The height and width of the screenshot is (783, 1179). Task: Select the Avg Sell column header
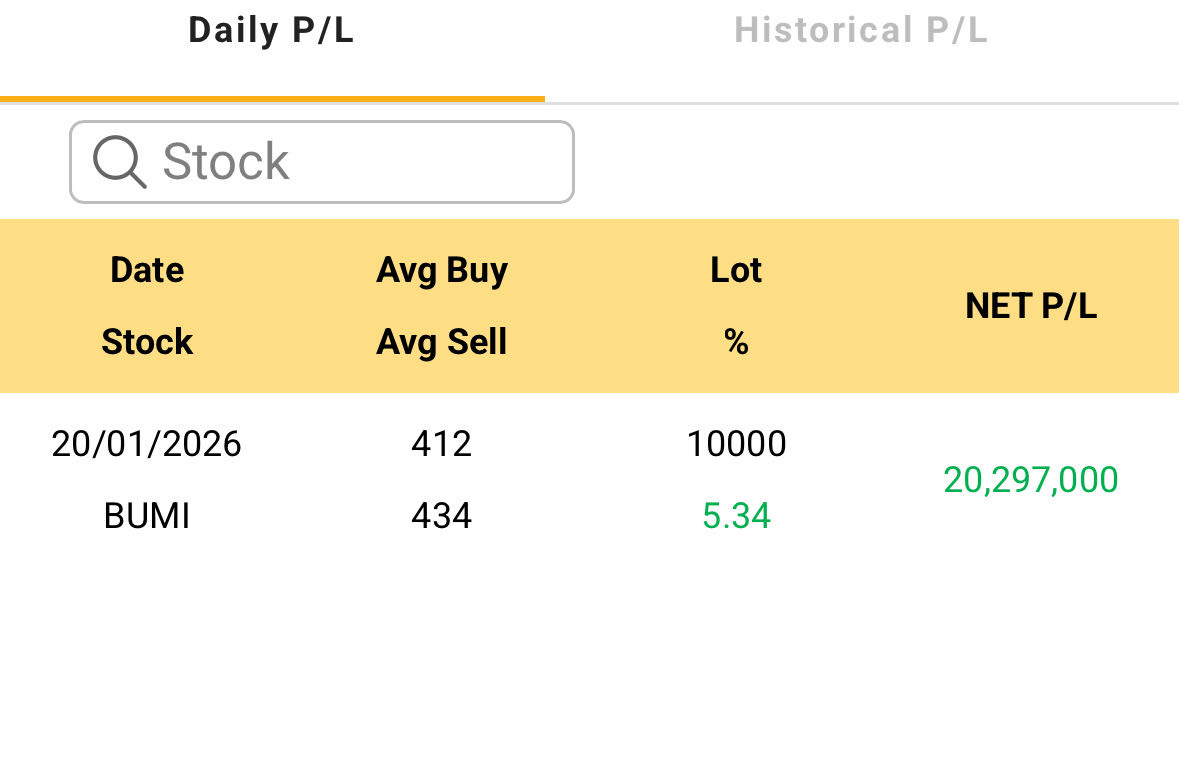tap(442, 342)
